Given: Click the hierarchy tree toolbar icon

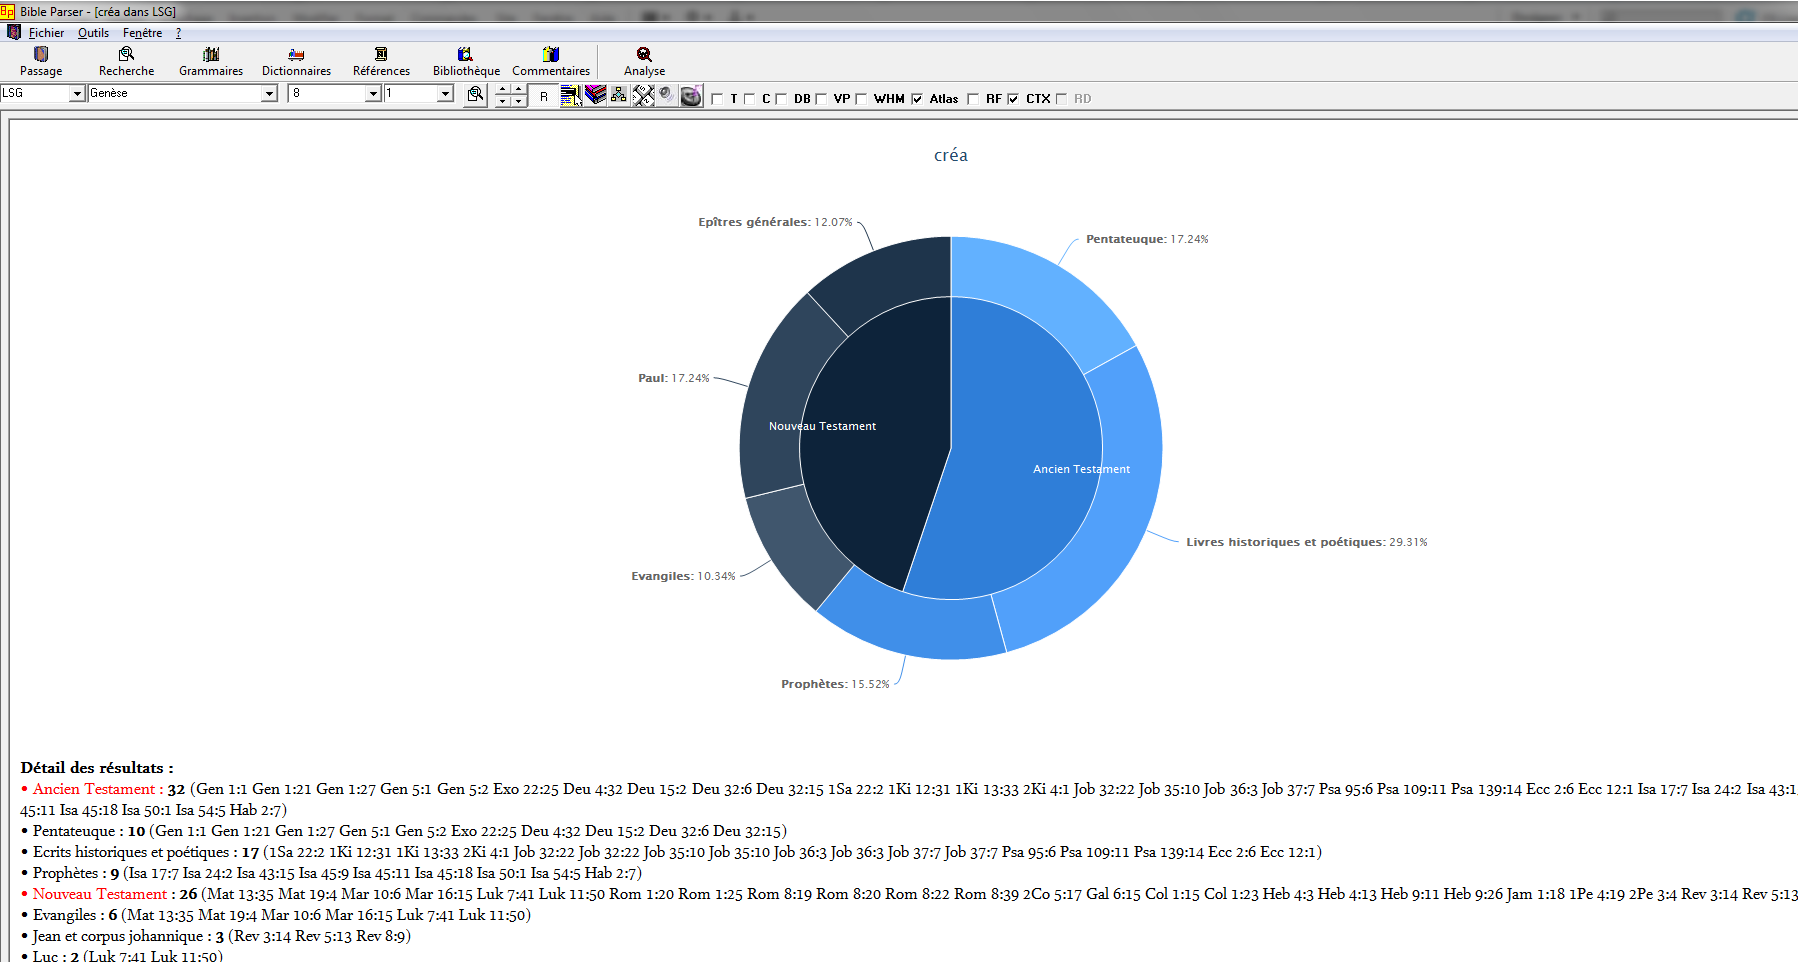Looking at the screenshot, I should tap(619, 95).
